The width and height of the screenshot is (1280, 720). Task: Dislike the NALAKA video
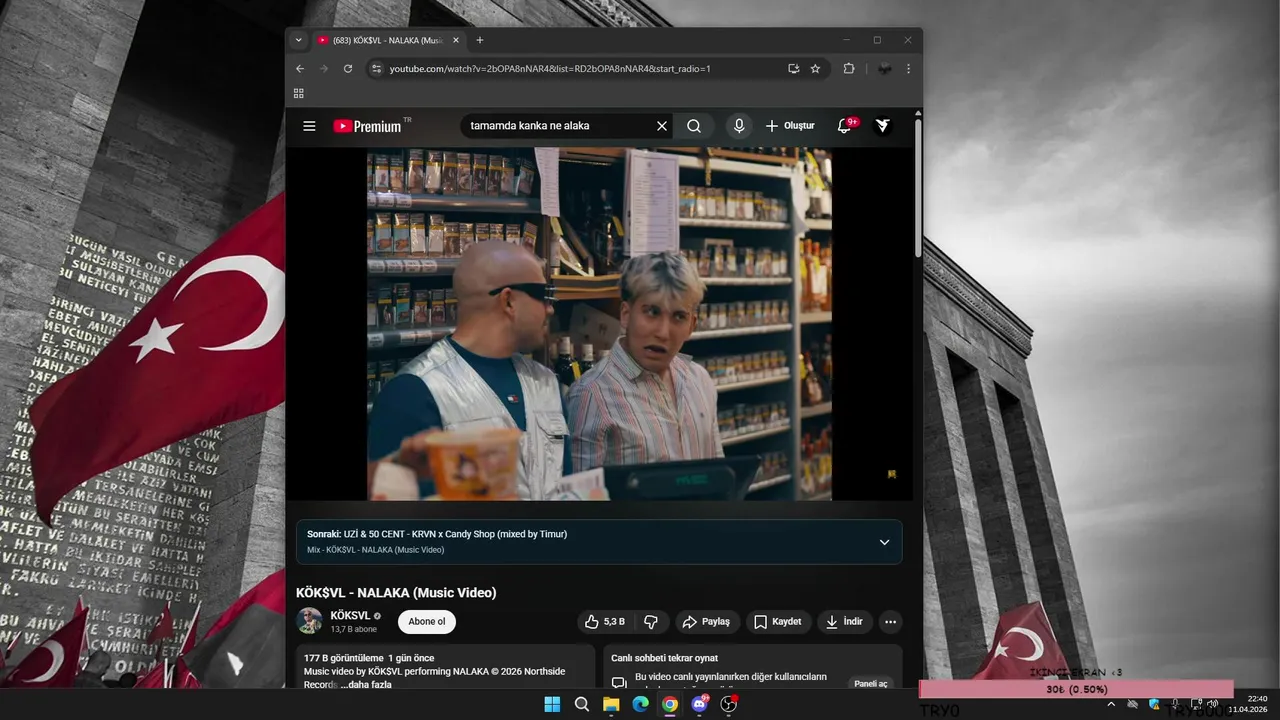click(x=651, y=622)
